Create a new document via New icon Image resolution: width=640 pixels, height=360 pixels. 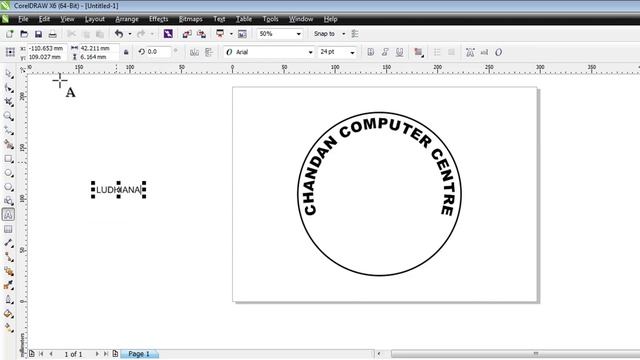[x=9, y=34]
